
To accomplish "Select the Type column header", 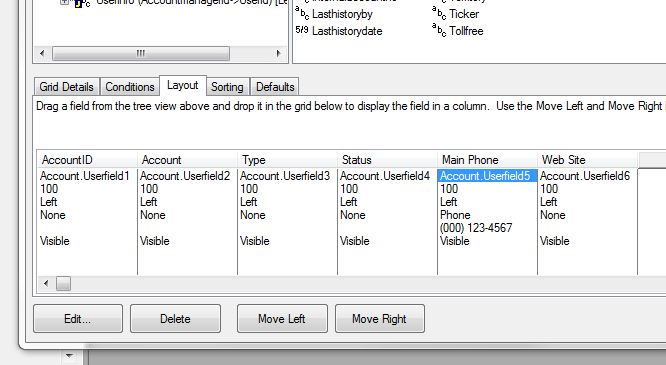I will [288, 160].
